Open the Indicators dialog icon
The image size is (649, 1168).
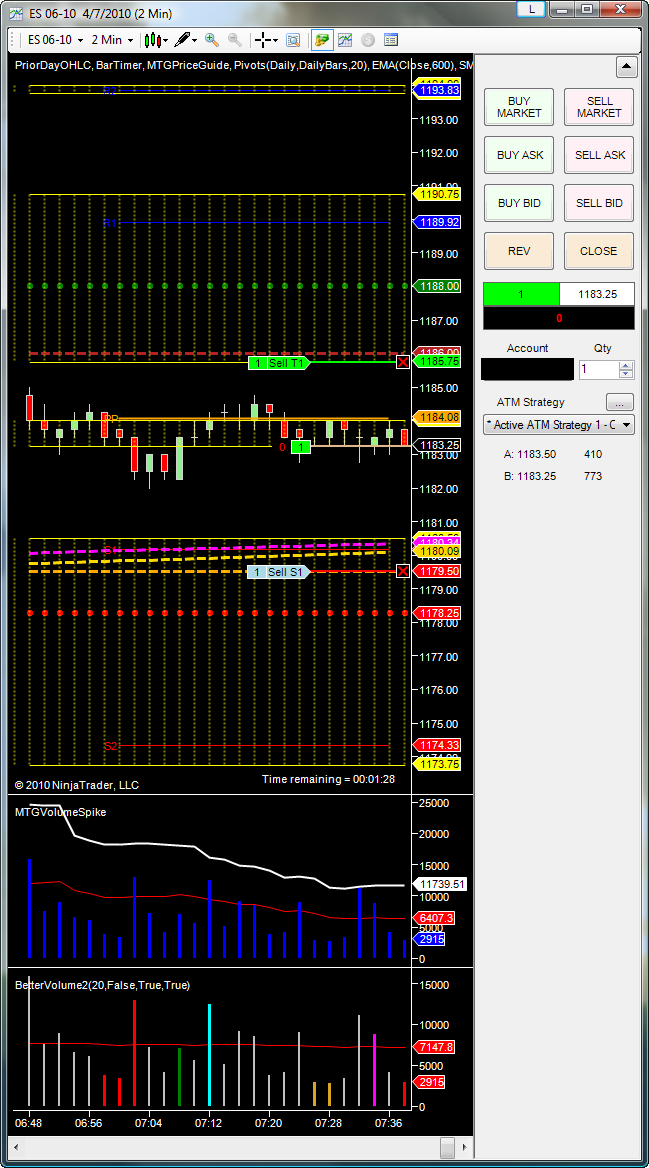[x=345, y=39]
